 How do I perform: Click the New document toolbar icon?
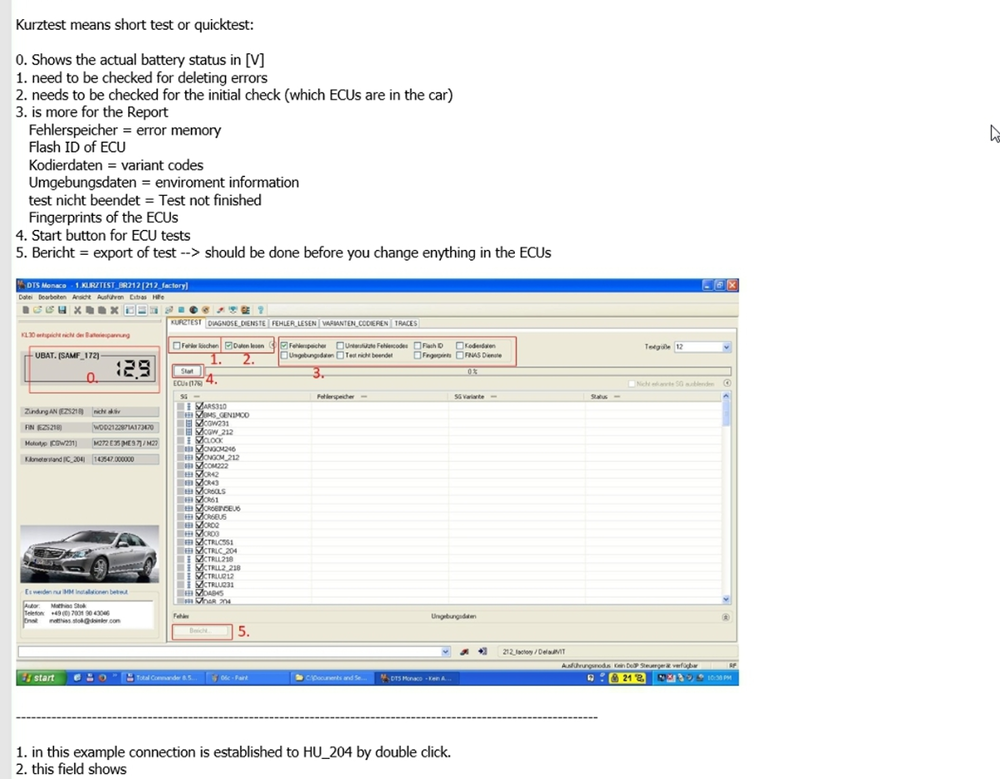click(25, 310)
